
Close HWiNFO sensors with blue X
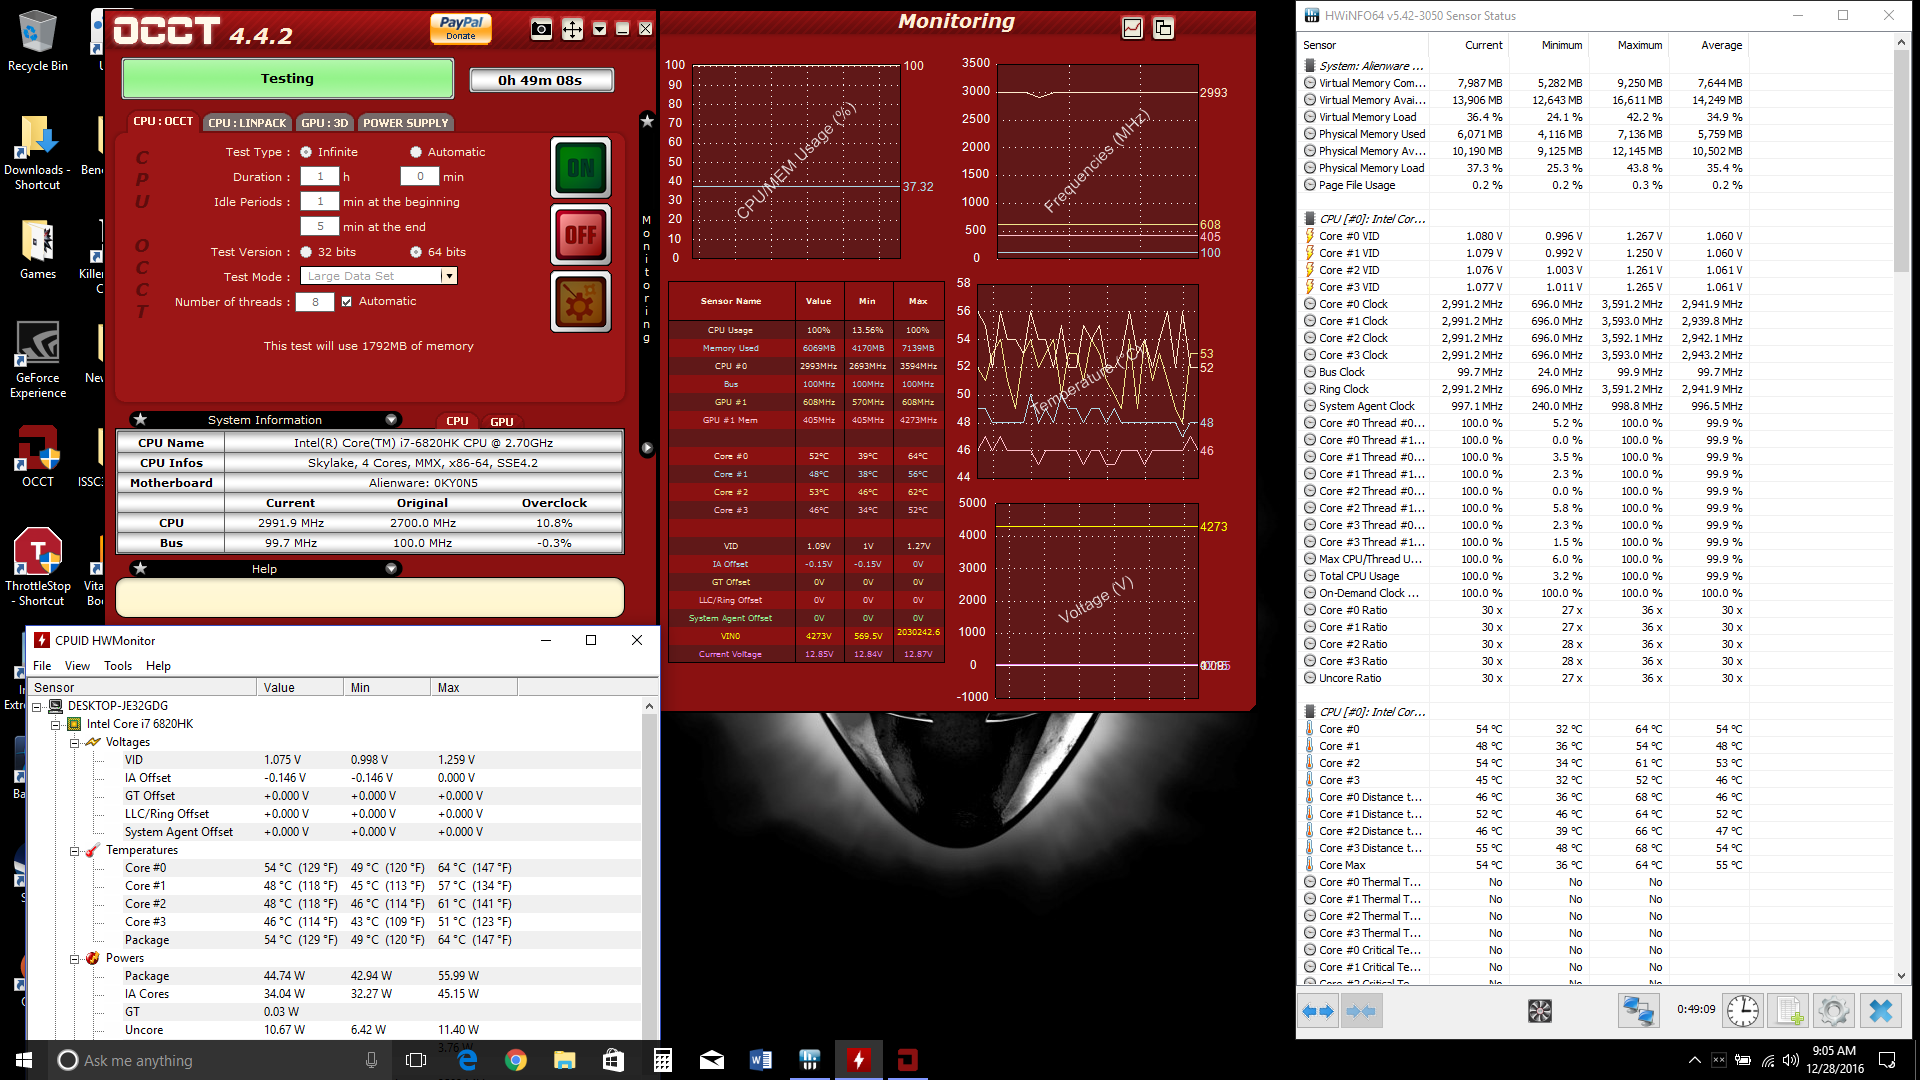(1880, 1011)
